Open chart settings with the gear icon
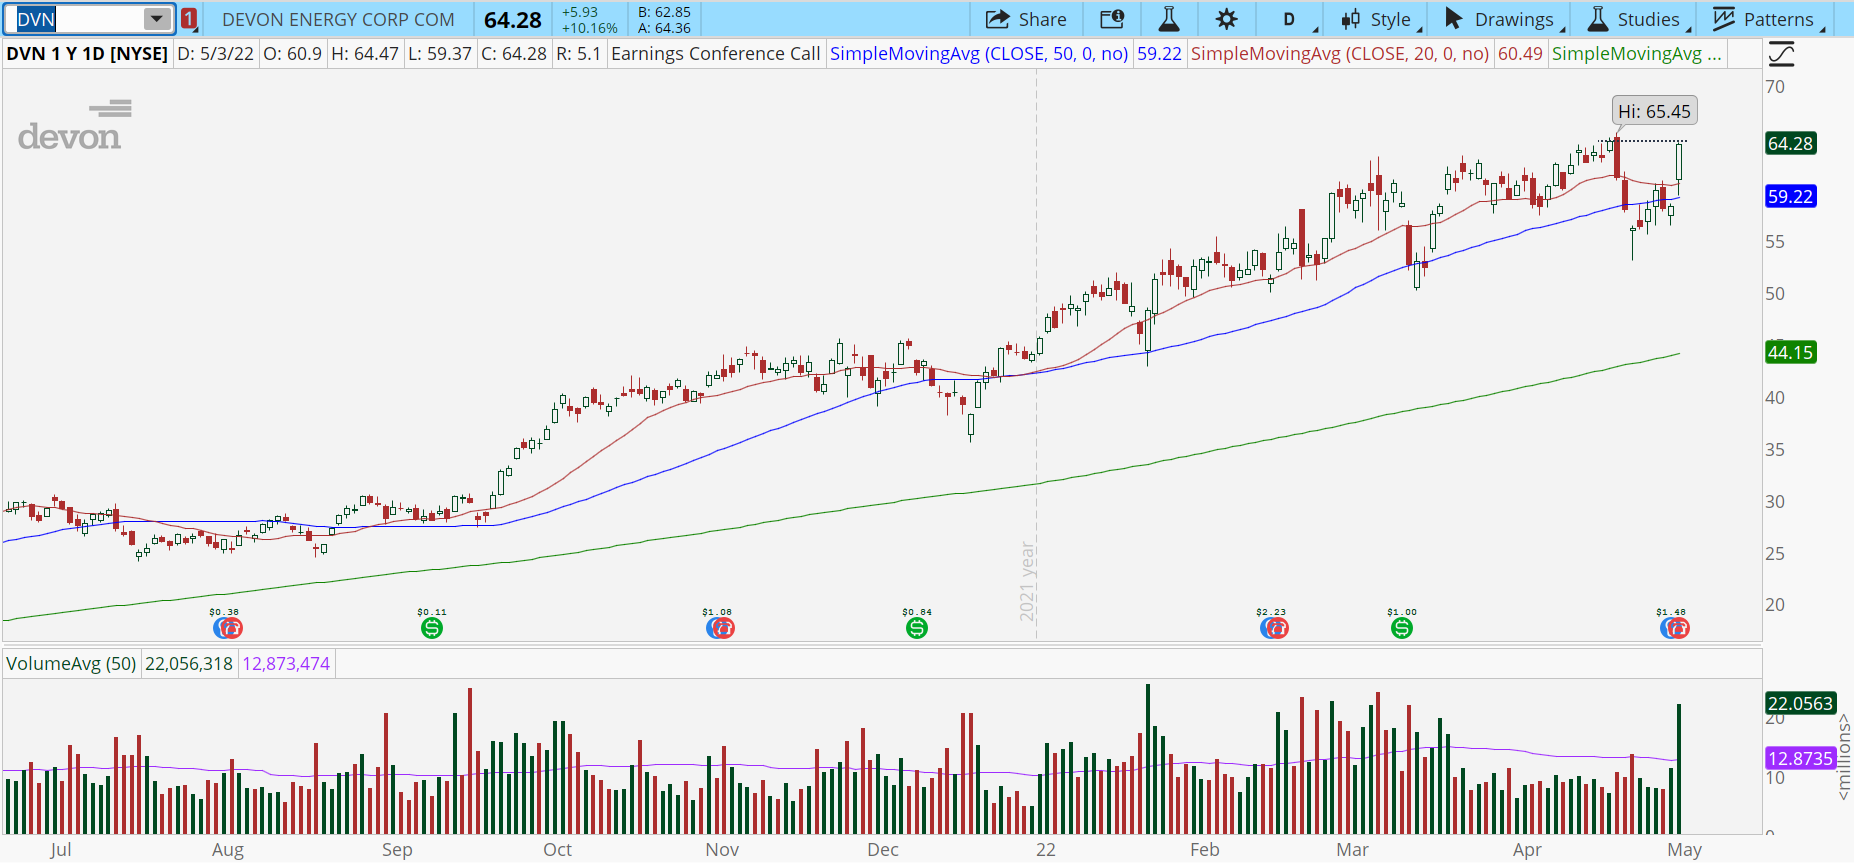 1226,19
